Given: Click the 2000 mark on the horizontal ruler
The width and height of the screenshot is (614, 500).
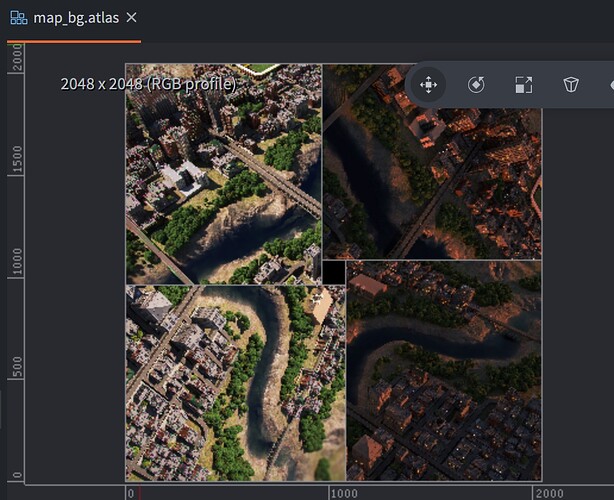Looking at the screenshot, I should 548,493.
